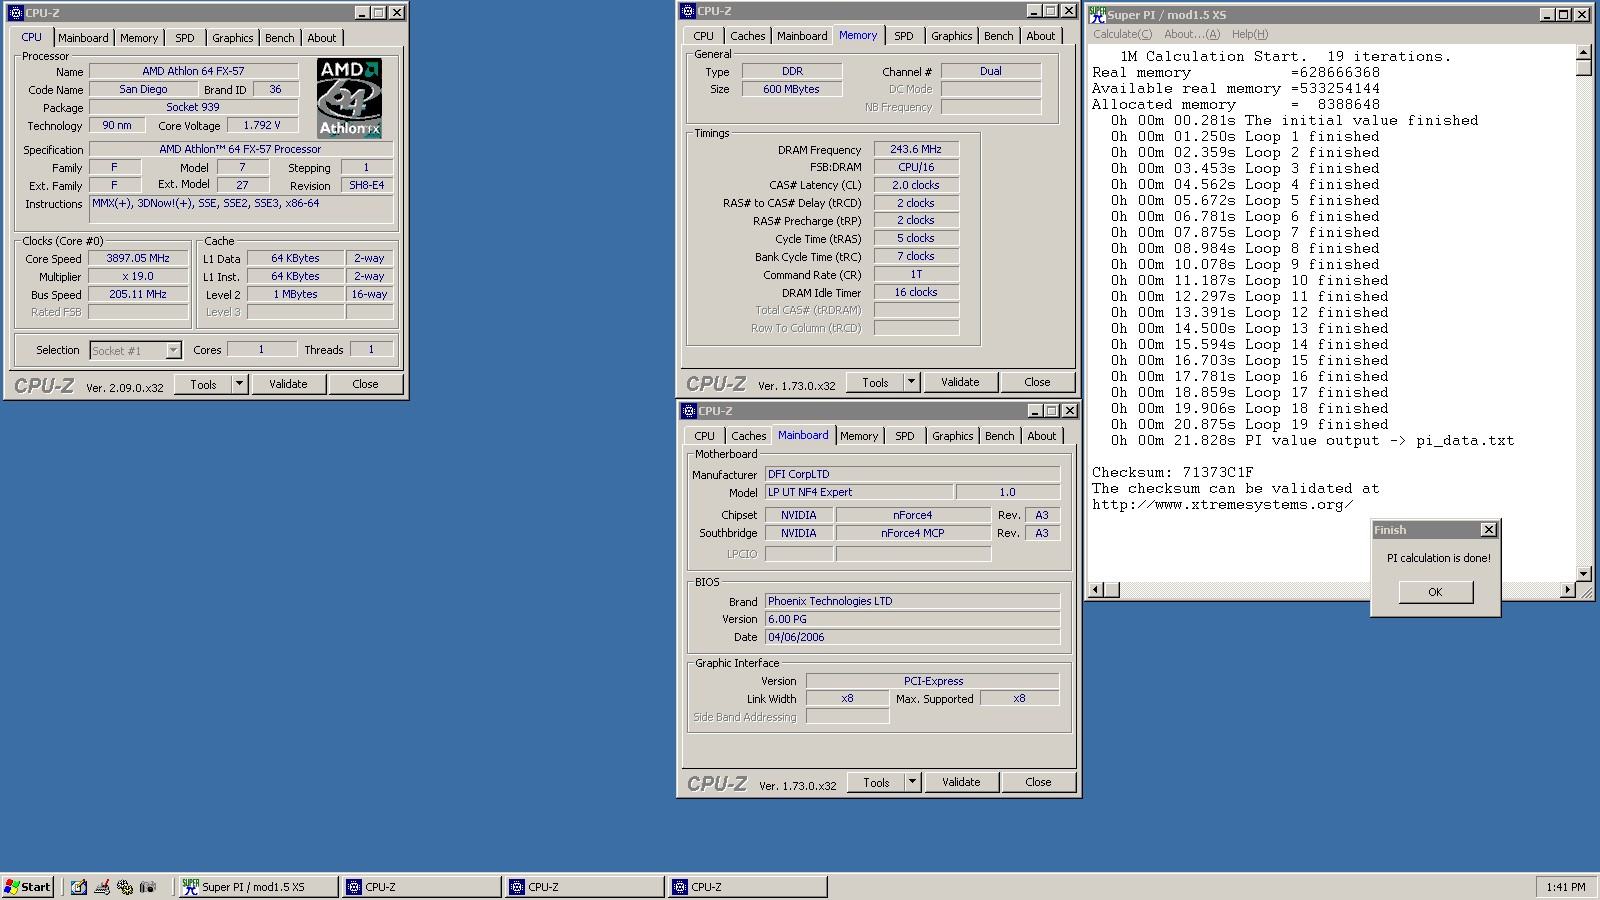Click Super PI vertical scrollbar up arrow

click(x=1583, y=52)
